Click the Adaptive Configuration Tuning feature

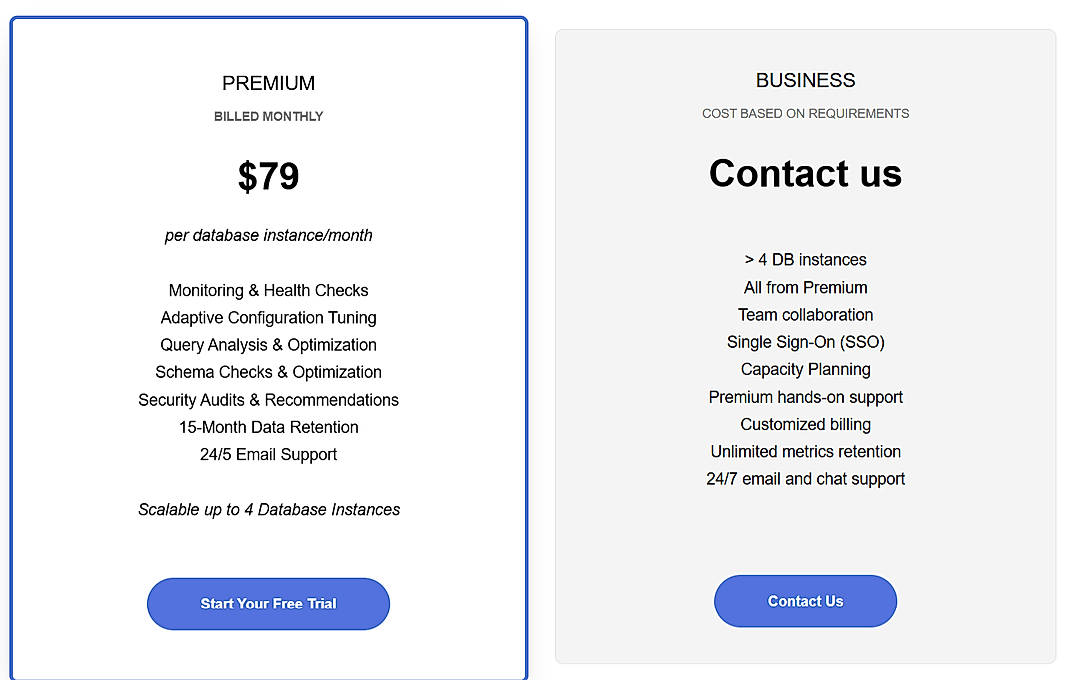pyautogui.click(x=268, y=317)
